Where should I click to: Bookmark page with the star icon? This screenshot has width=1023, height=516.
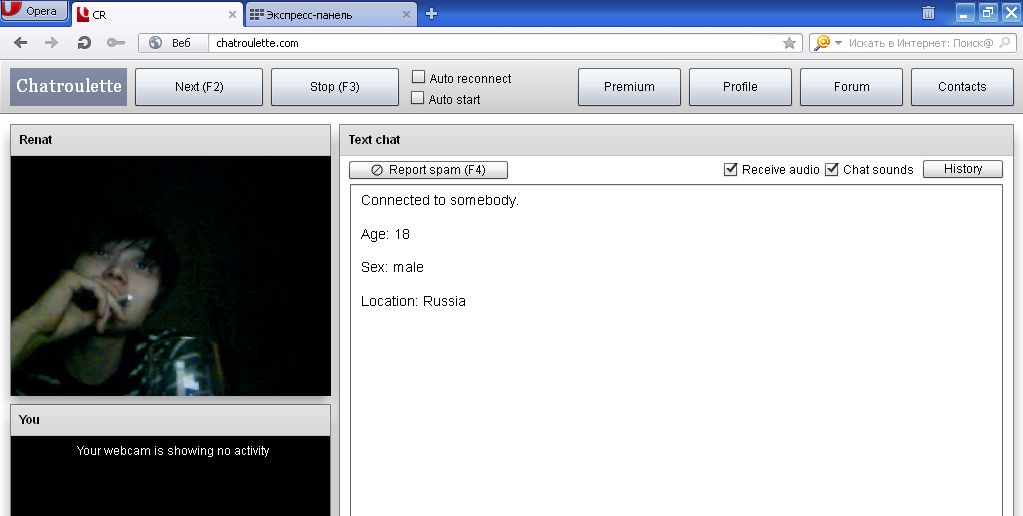click(x=789, y=43)
